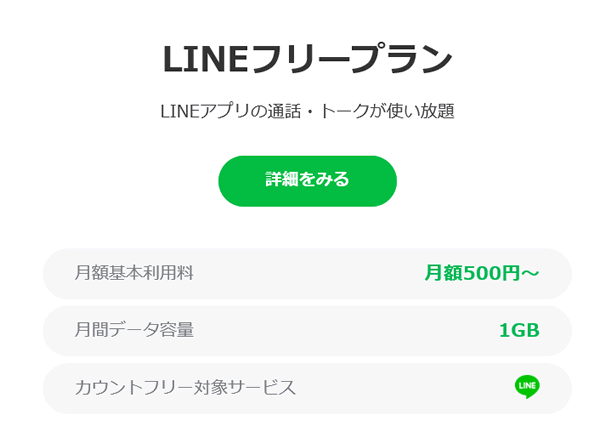Click the データ容量 text in the second row
Viewport: 600px width, 444px height.
pyautogui.click(x=152, y=330)
